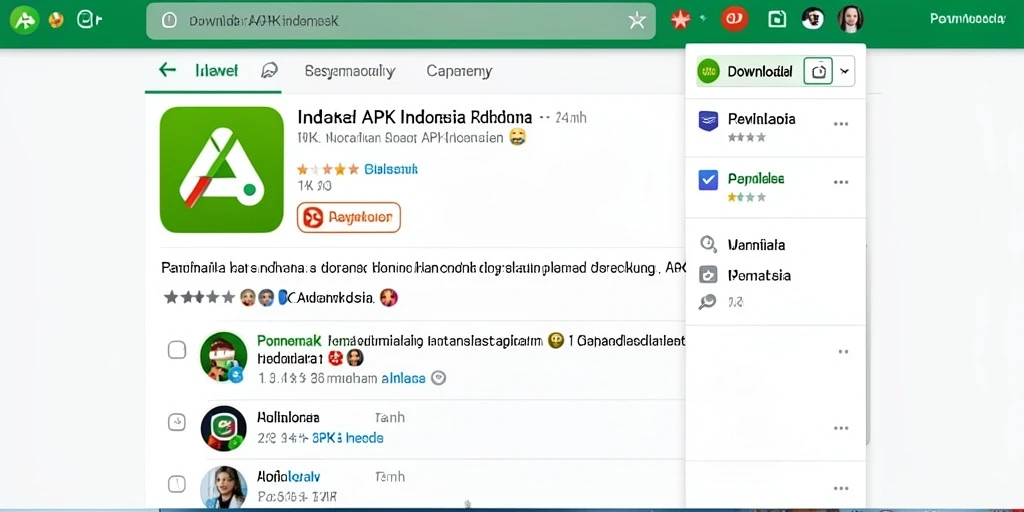This screenshot has width=1024, height=512.
Task: Switch to the Capaterny tab
Action: click(459, 71)
